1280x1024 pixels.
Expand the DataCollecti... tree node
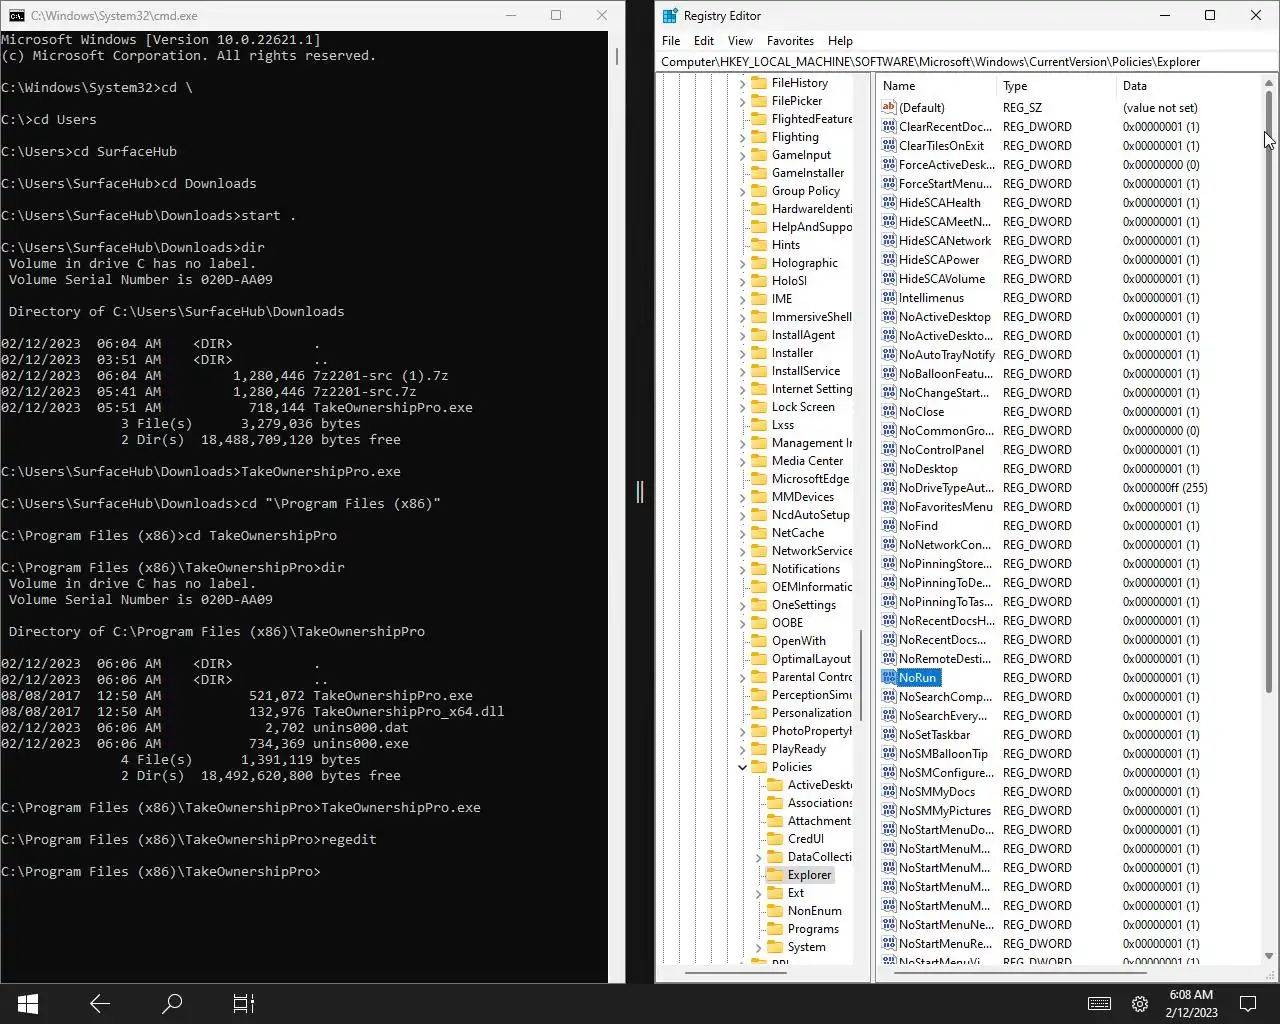(758, 857)
